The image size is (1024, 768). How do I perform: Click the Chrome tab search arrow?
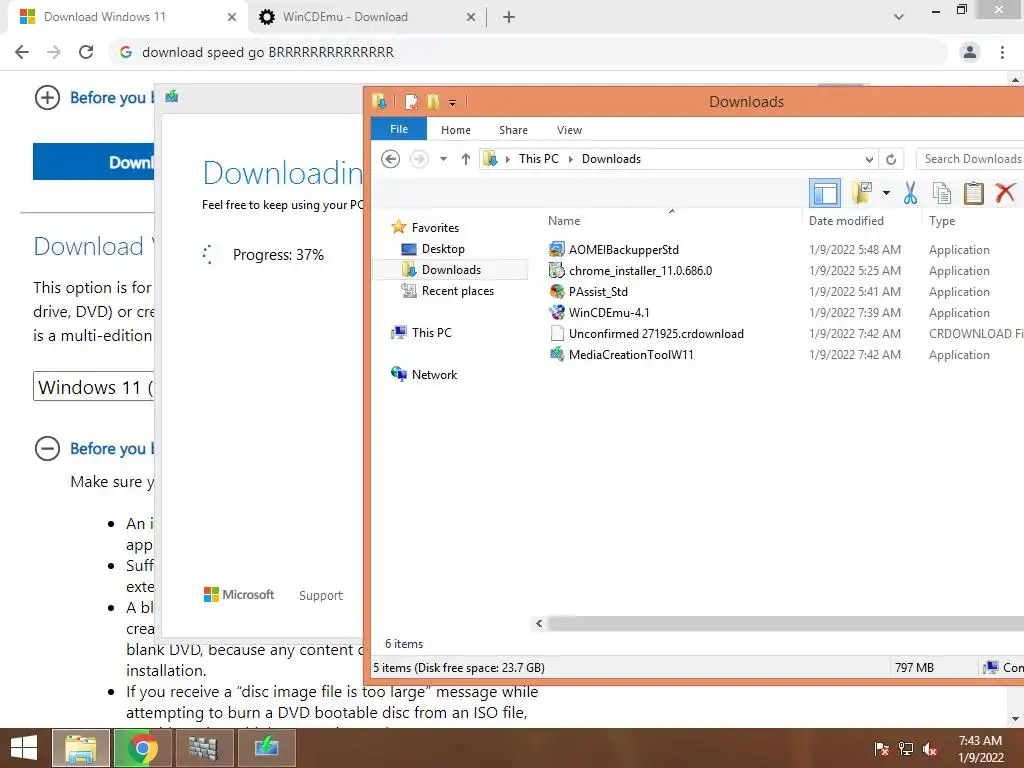pyautogui.click(x=899, y=17)
